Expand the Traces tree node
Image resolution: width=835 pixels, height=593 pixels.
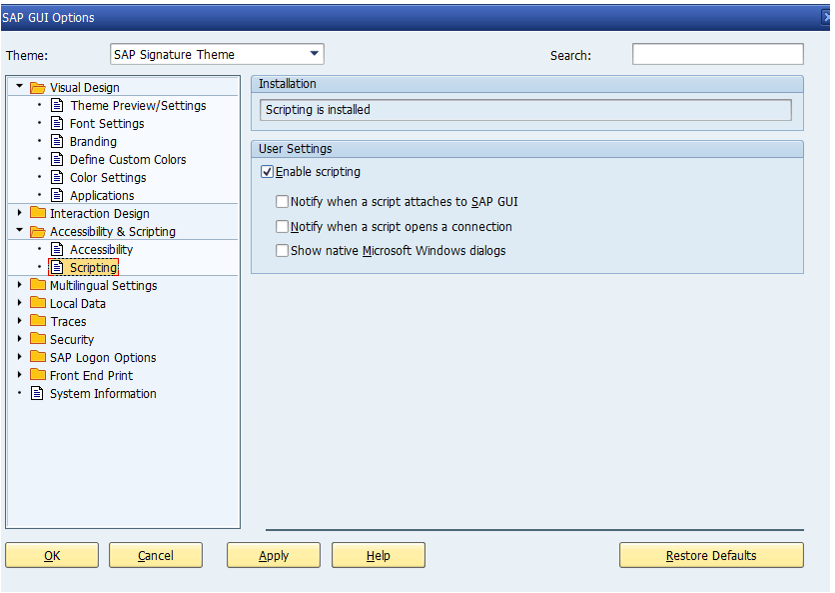coord(20,320)
